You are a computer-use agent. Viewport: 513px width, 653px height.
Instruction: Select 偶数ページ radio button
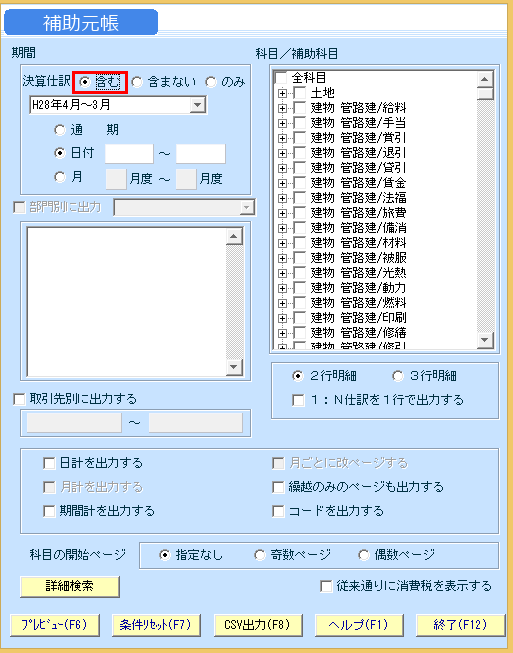(x=364, y=555)
